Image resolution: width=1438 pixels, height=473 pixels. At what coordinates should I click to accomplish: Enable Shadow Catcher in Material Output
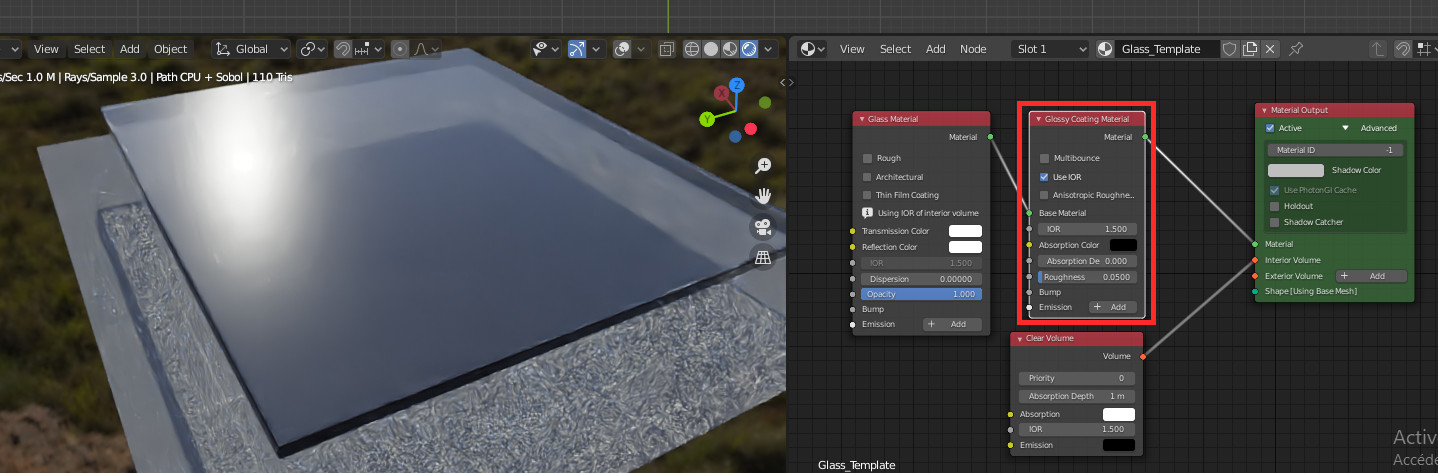click(1275, 222)
